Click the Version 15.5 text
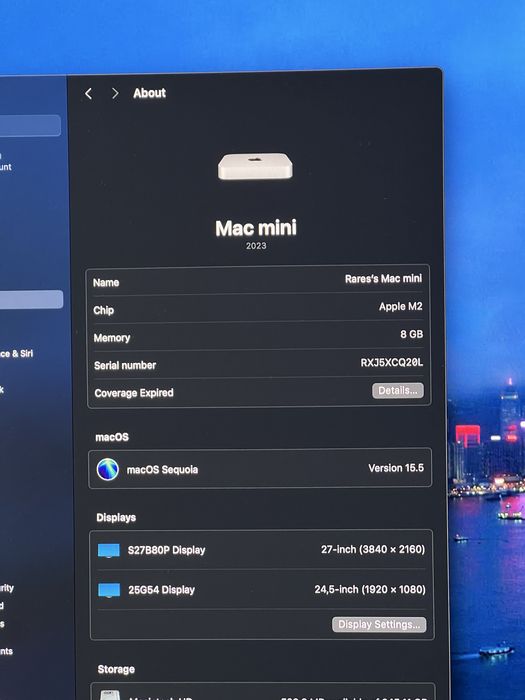Viewport: 525px width, 700px height. click(x=396, y=468)
